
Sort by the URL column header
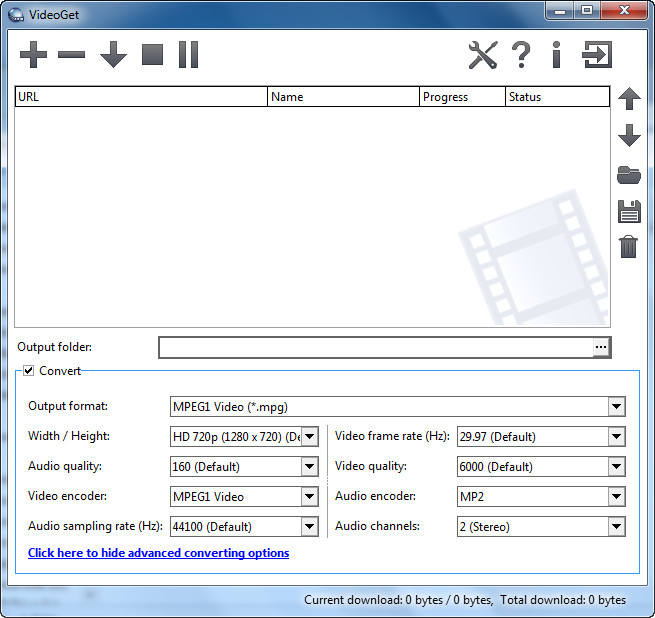pos(141,97)
